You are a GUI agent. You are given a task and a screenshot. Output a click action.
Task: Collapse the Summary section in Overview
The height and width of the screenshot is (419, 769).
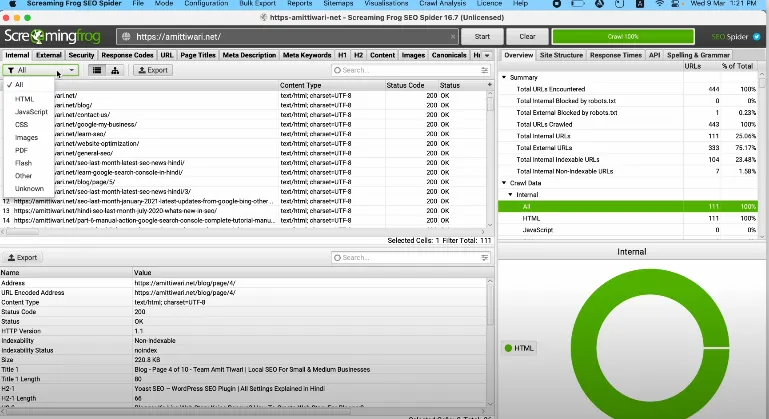pyautogui.click(x=505, y=77)
